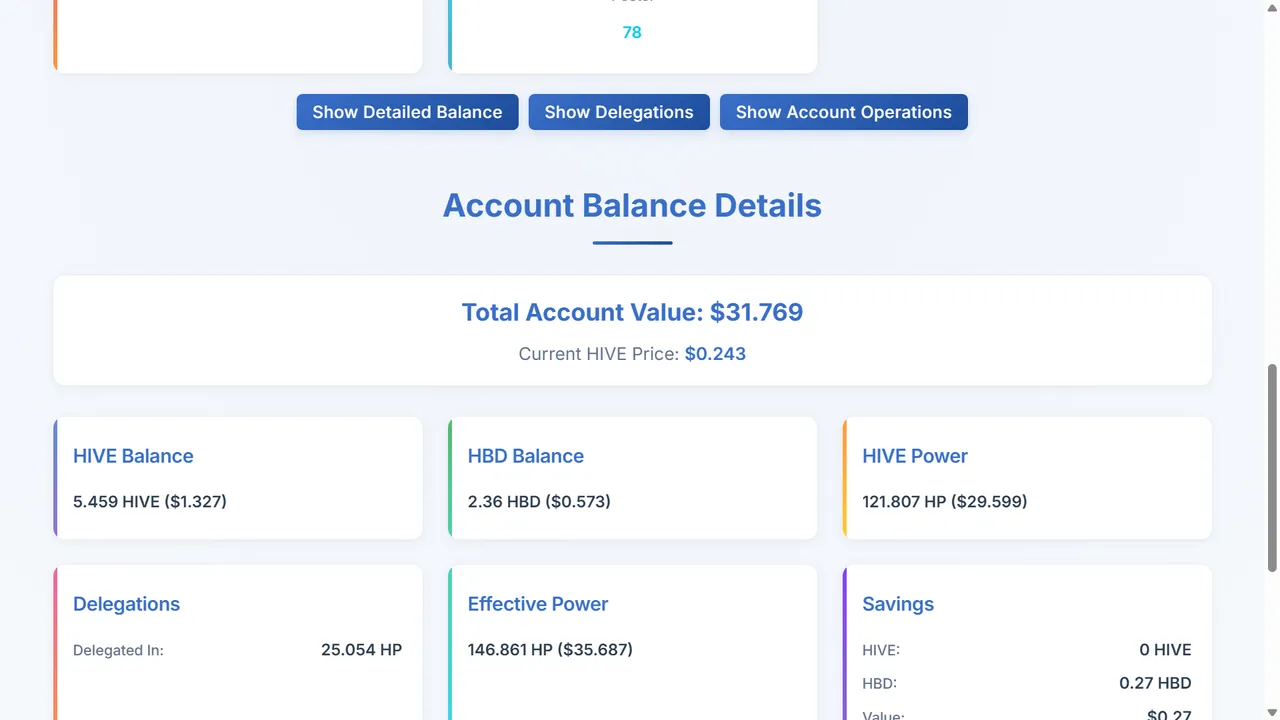Click Total Account Value: $31.769
This screenshot has height=720, width=1280.
tap(632, 312)
